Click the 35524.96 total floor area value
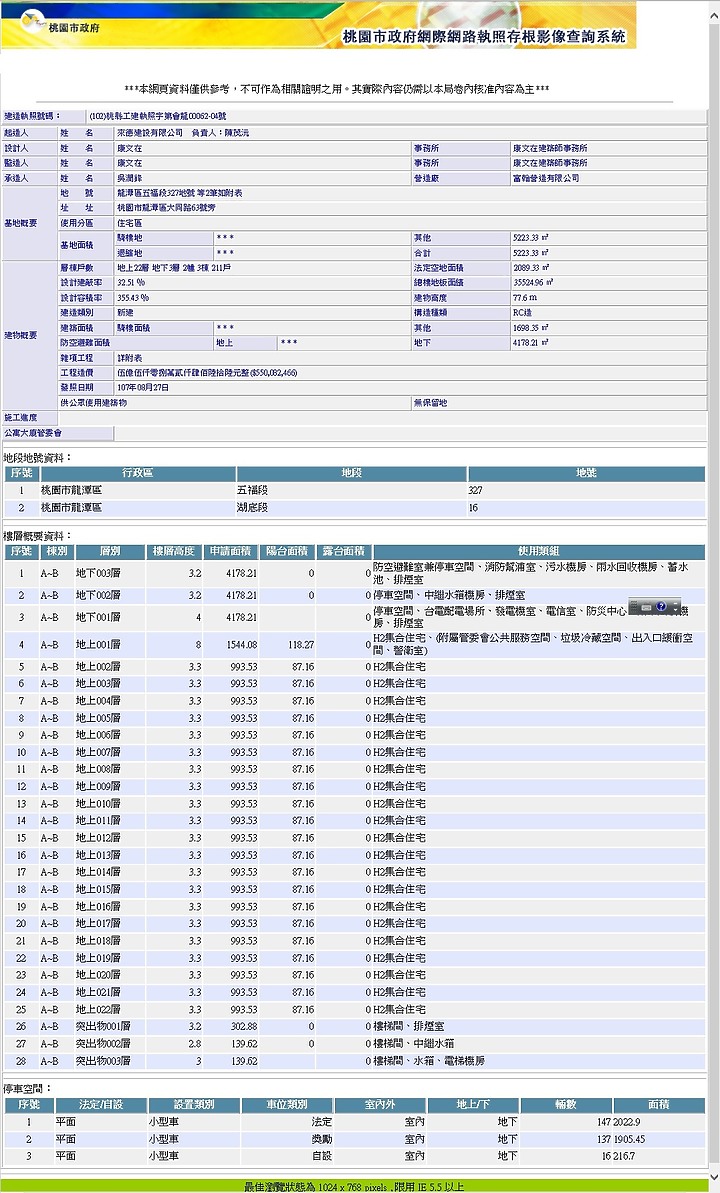This screenshot has height=1193, width=720. (533, 282)
